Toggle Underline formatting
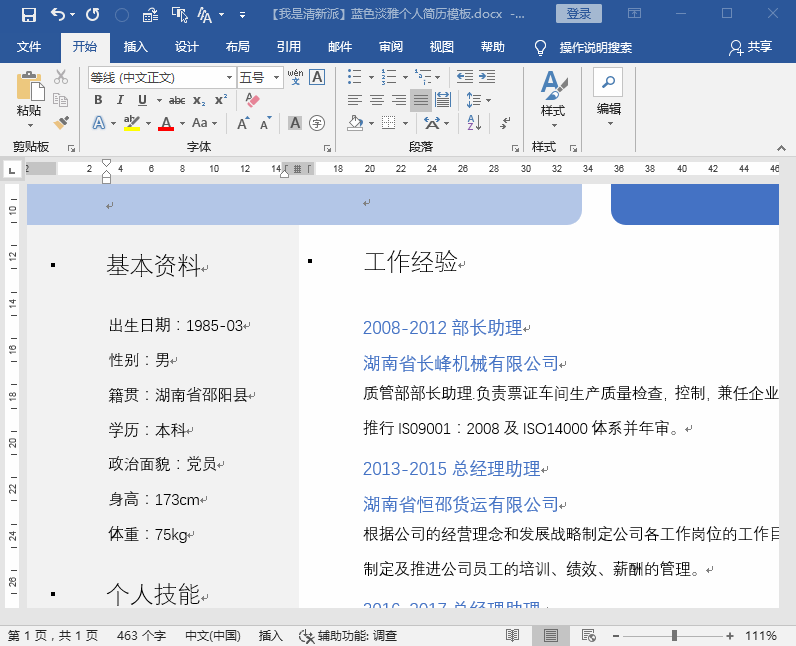Image resolution: width=796 pixels, height=646 pixels. [142, 100]
